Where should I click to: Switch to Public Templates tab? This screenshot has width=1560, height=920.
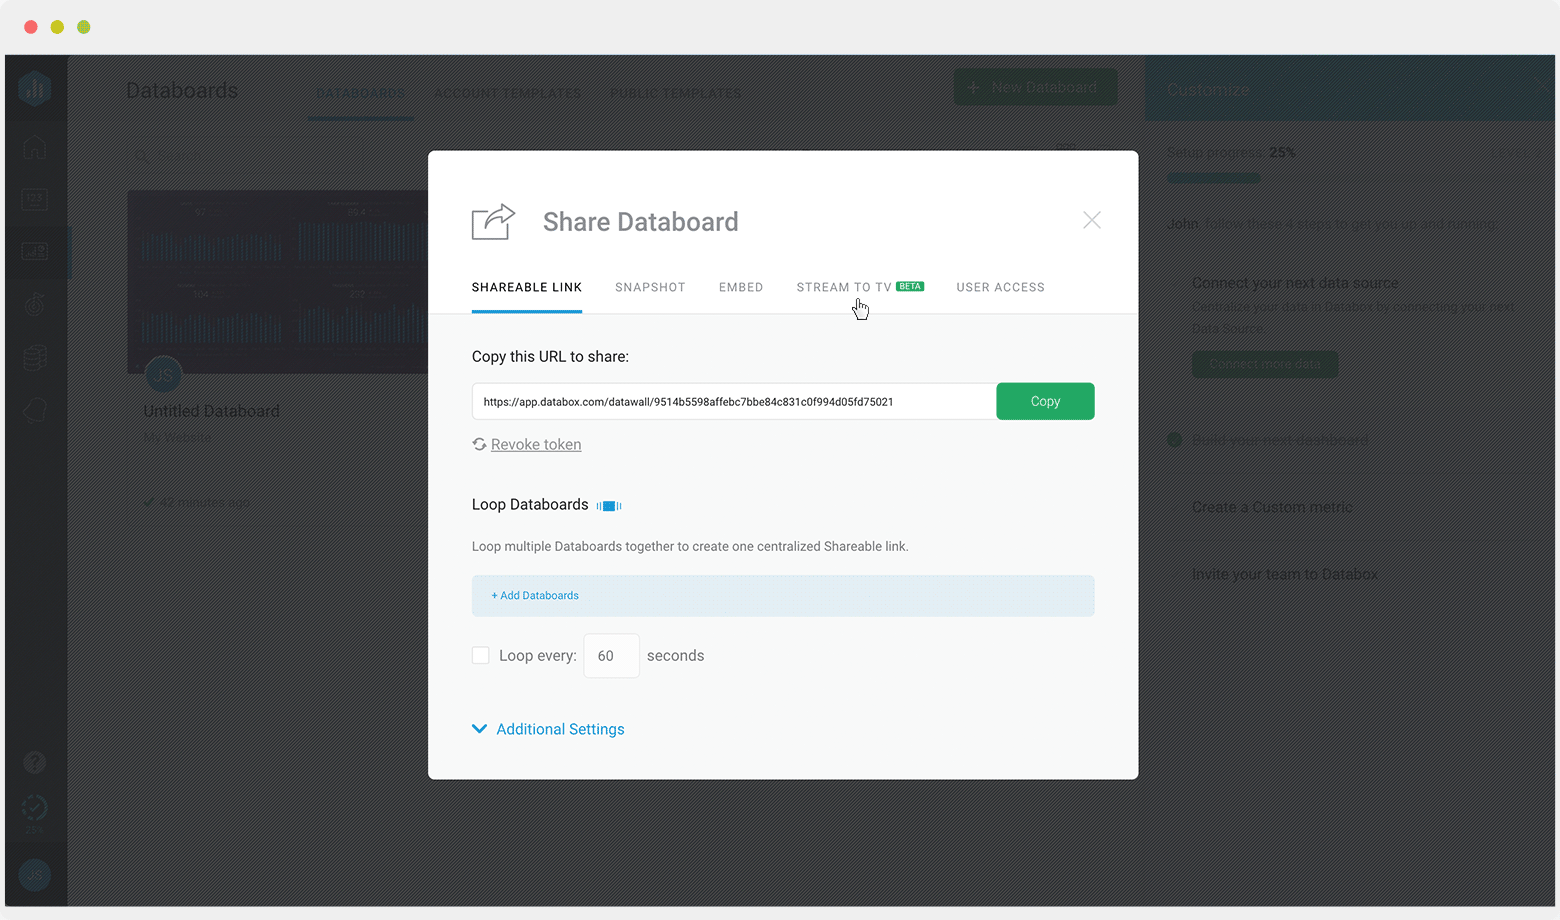[676, 93]
